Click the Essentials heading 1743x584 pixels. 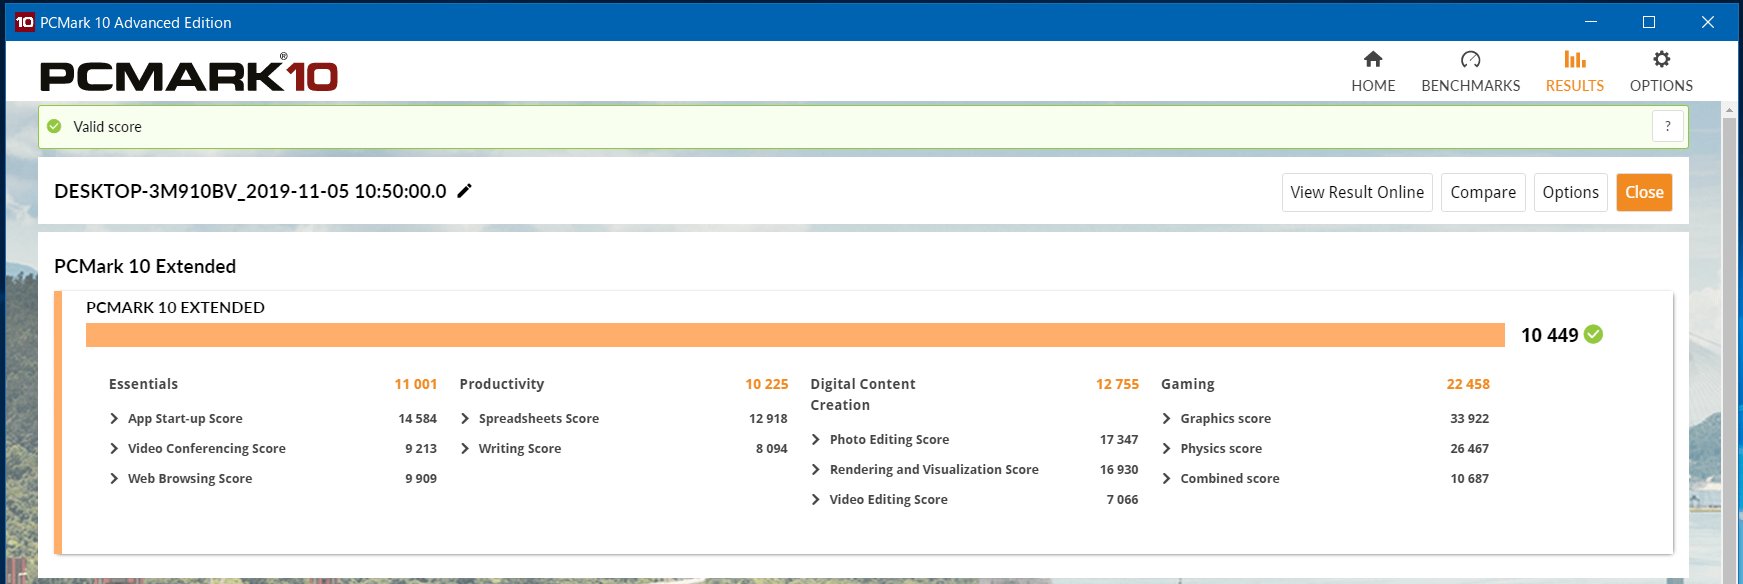point(143,384)
